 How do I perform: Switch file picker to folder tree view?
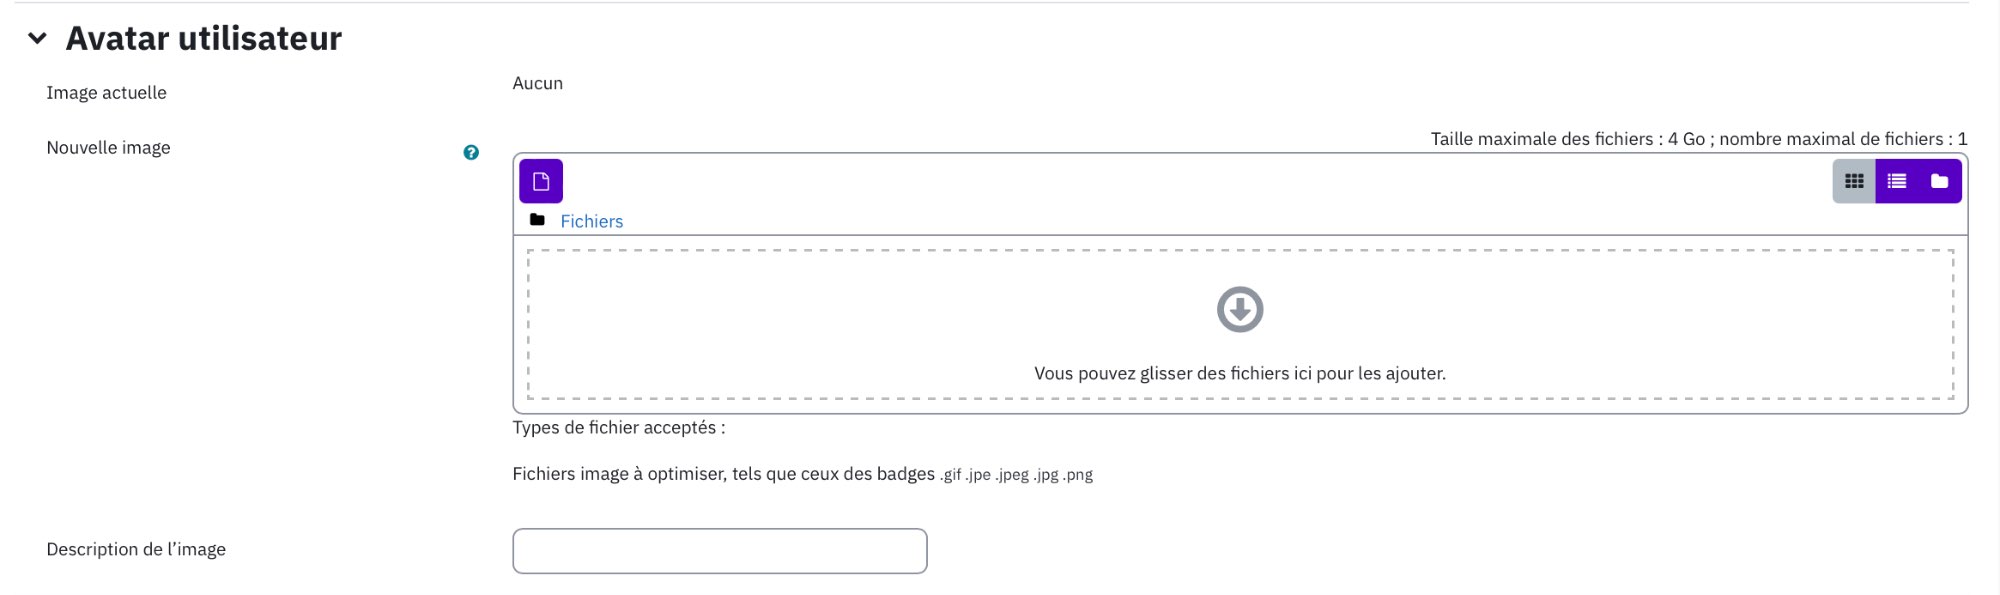pos(1940,181)
